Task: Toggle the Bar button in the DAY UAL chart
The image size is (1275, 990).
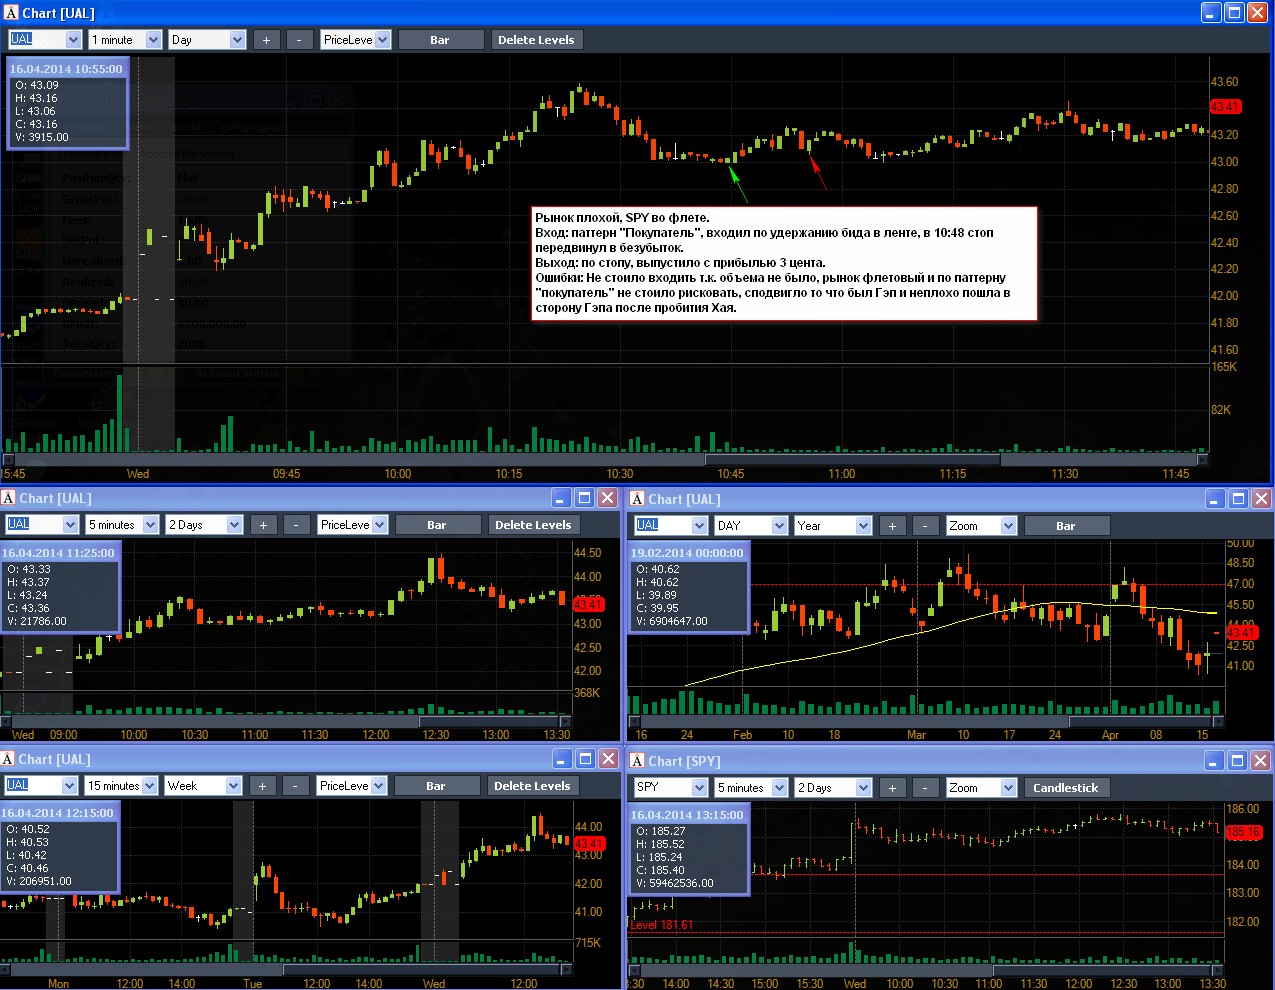Action: [x=1066, y=526]
